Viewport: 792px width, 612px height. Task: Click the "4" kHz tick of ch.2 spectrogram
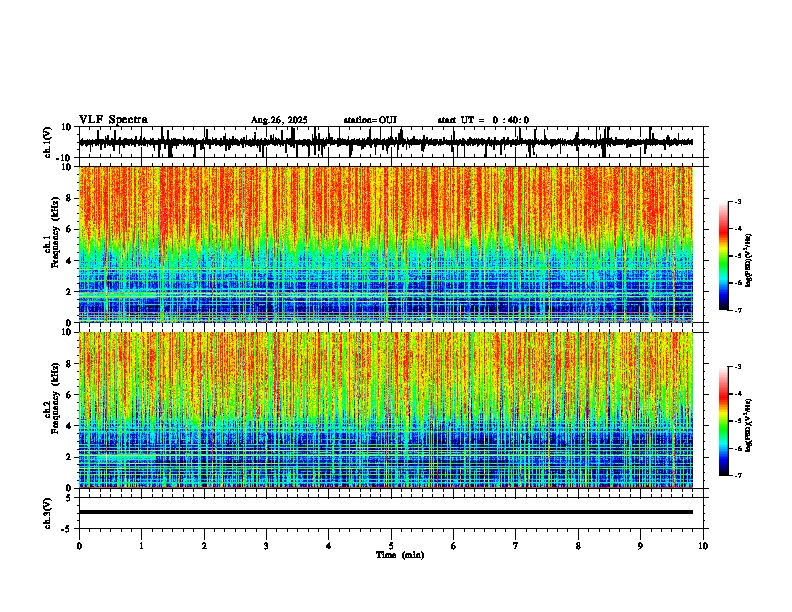[x=70, y=426]
